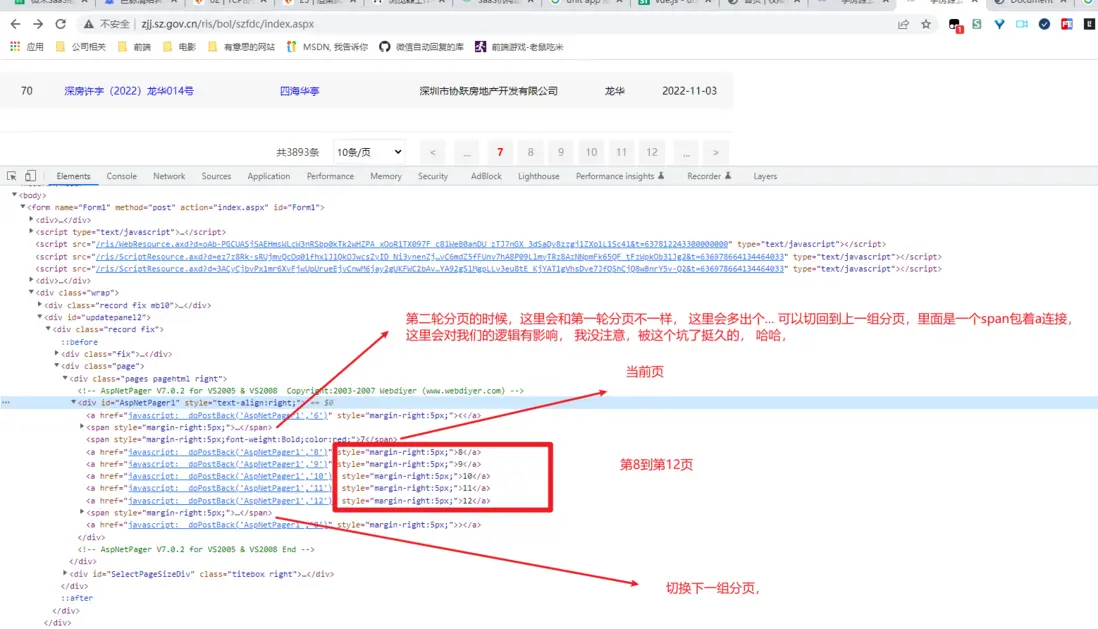This screenshot has width=1098, height=629.
Task: Collapse the div id=updatepanel2 node
Action: 40,317
